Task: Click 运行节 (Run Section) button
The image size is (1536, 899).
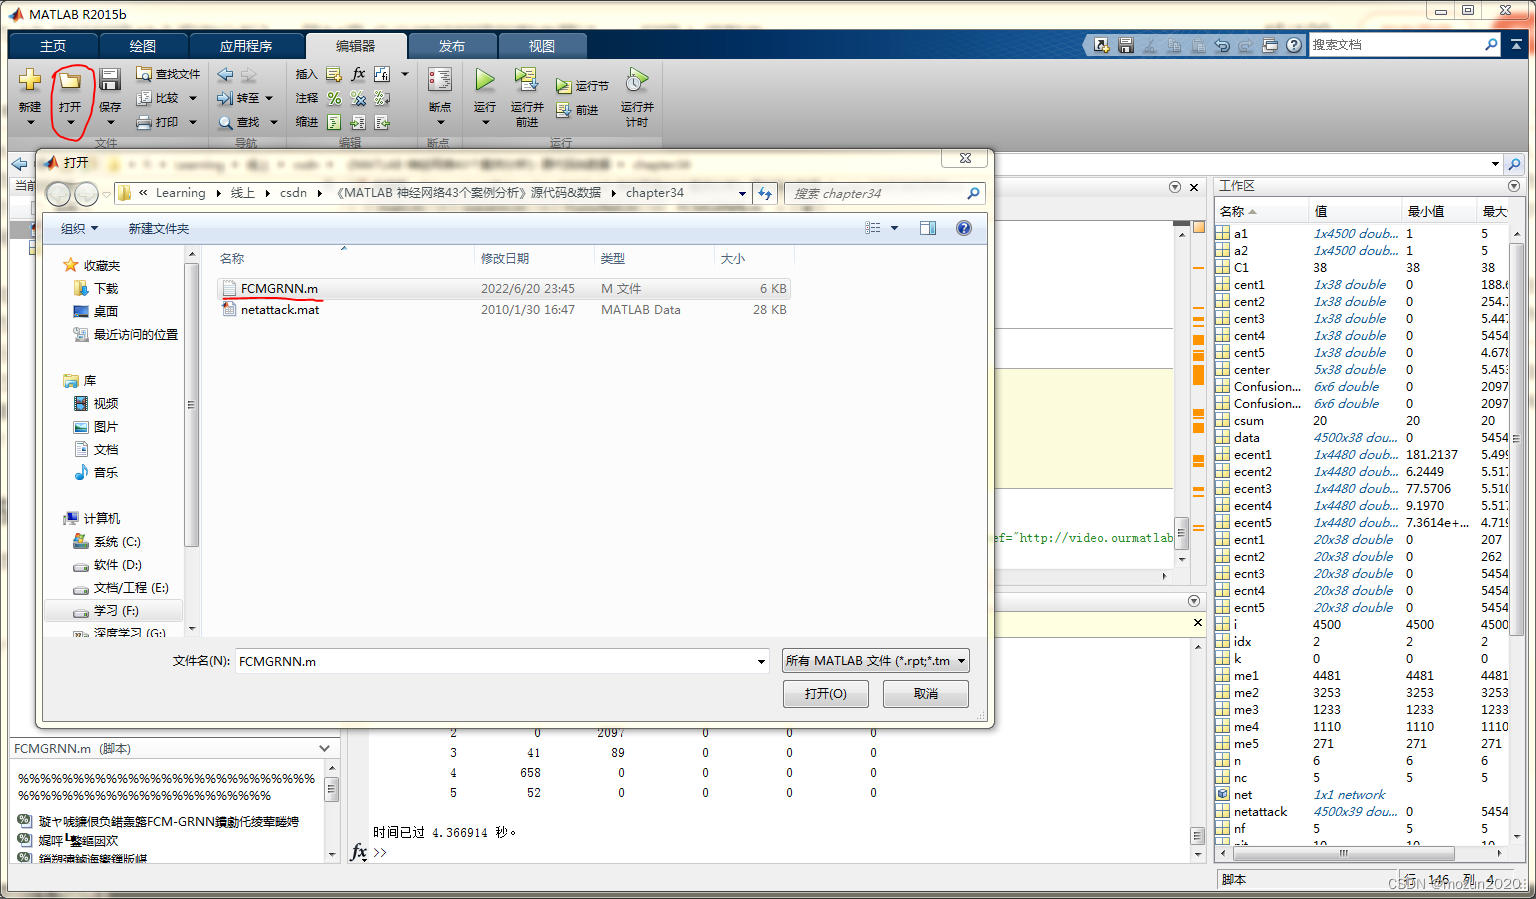Action: pos(582,86)
